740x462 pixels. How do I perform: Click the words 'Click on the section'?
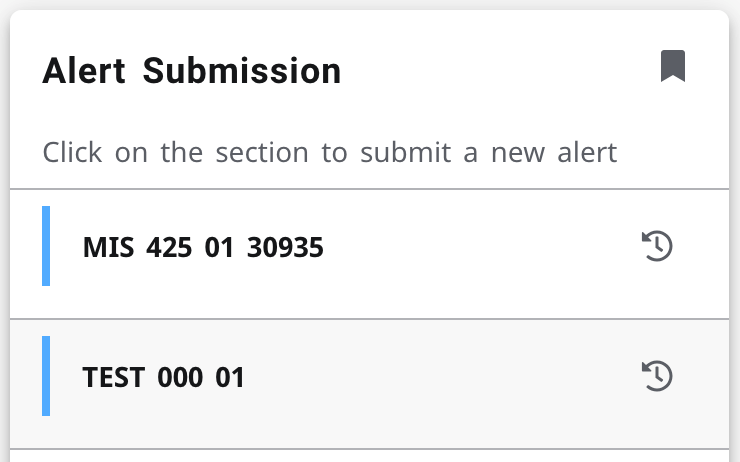click(175, 153)
